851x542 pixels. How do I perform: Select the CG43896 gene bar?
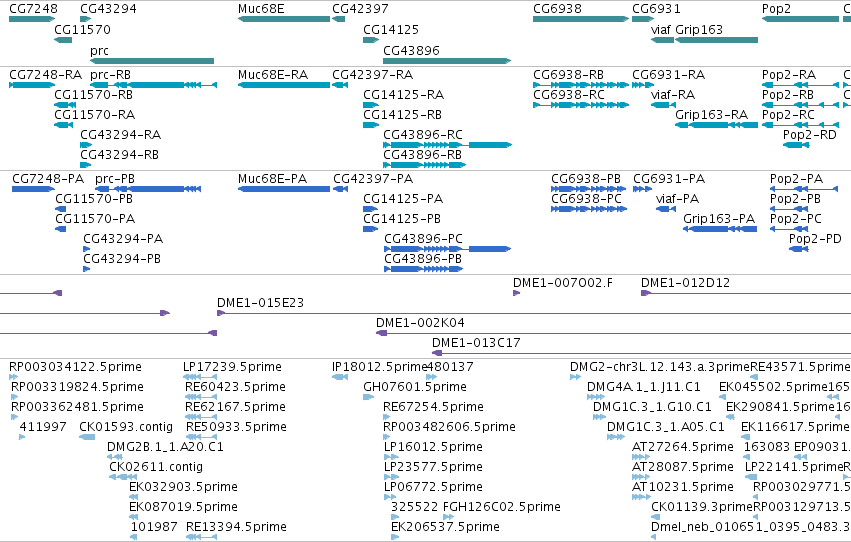(447, 61)
